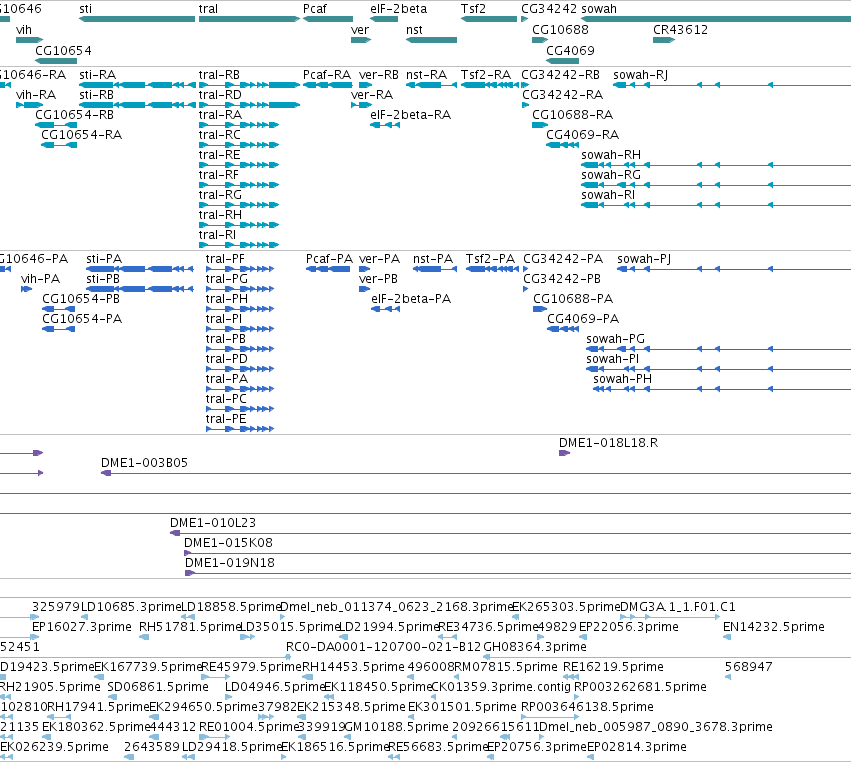Click transcript sti-RA label

(98, 75)
